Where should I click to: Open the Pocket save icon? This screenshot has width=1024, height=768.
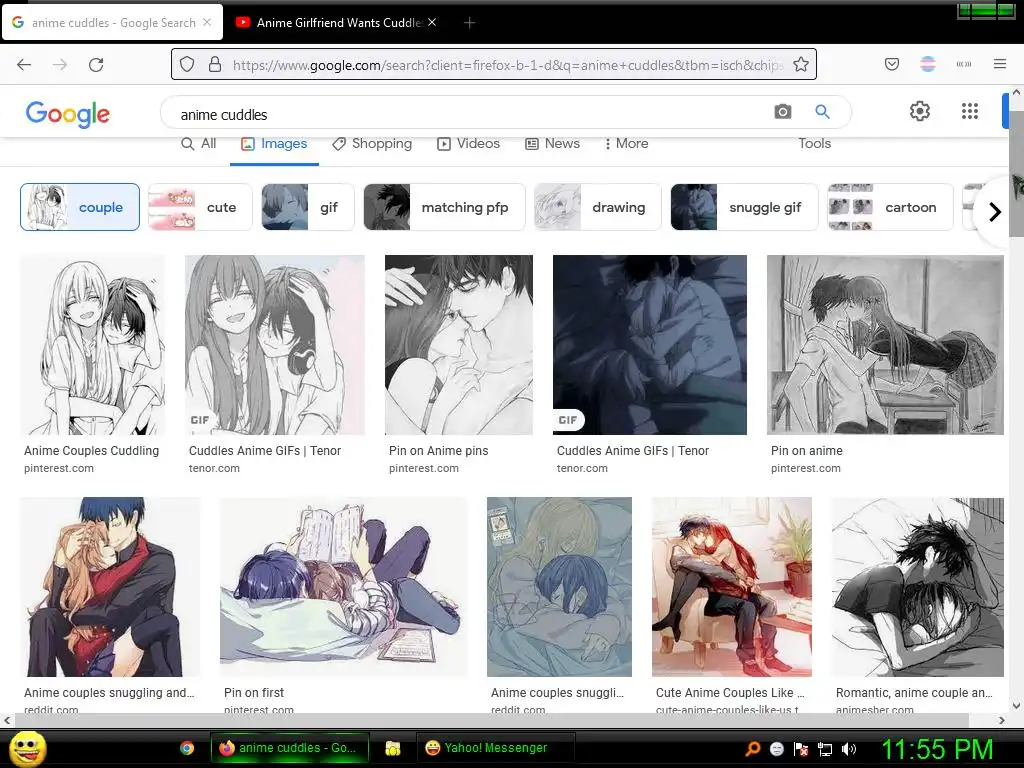point(892,64)
